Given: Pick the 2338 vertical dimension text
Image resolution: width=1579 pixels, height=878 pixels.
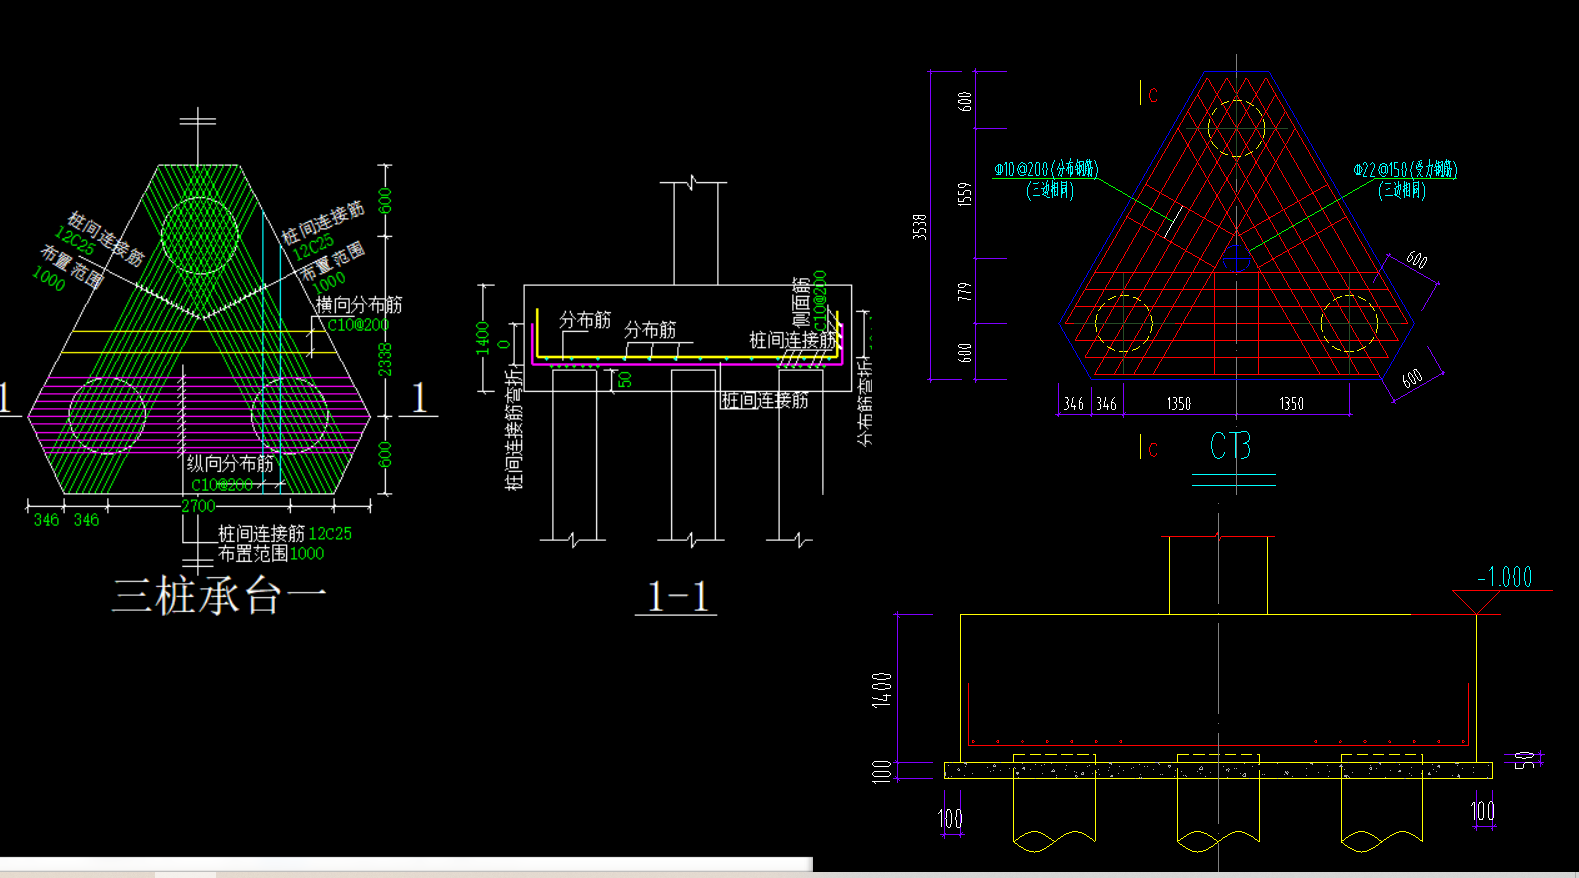Looking at the screenshot, I should pos(385,360).
